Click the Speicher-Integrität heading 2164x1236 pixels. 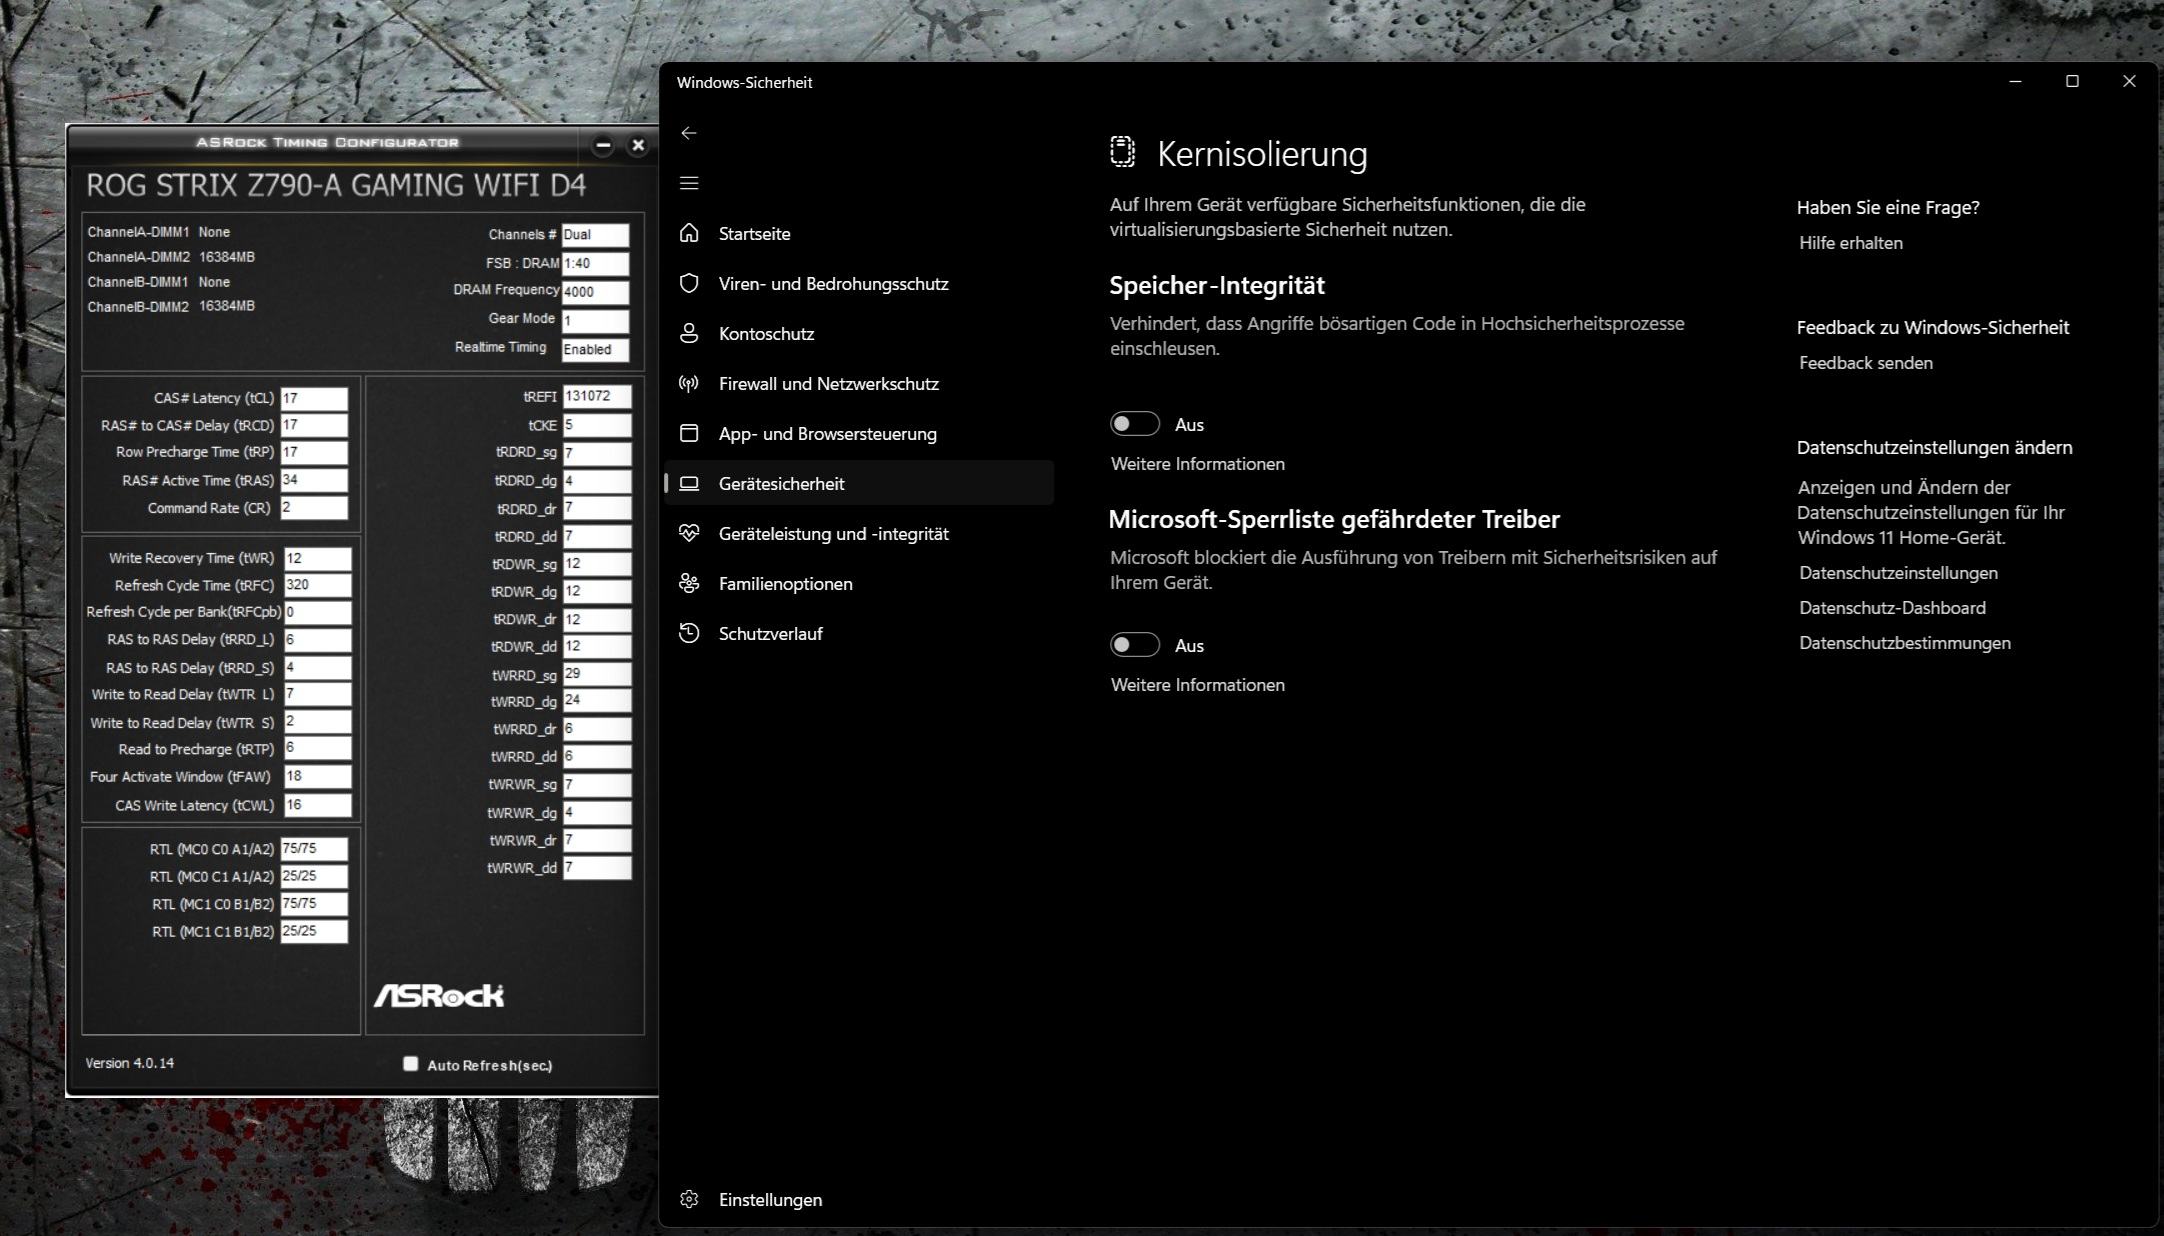[x=1216, y=285]
